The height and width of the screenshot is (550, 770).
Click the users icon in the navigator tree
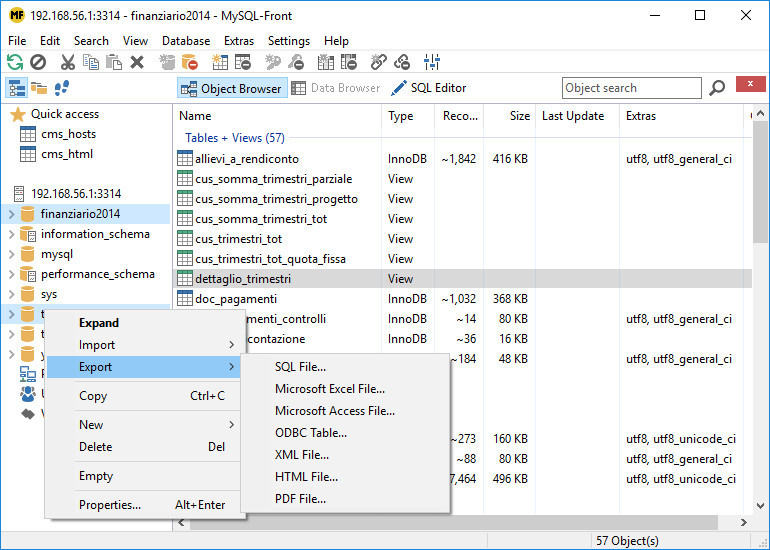coord(28,394)
